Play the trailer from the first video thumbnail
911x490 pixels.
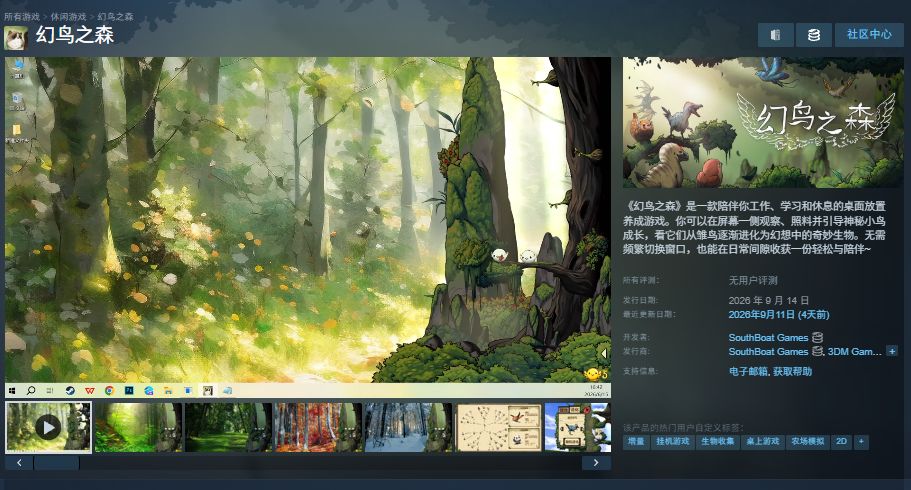tap(48, 427)
